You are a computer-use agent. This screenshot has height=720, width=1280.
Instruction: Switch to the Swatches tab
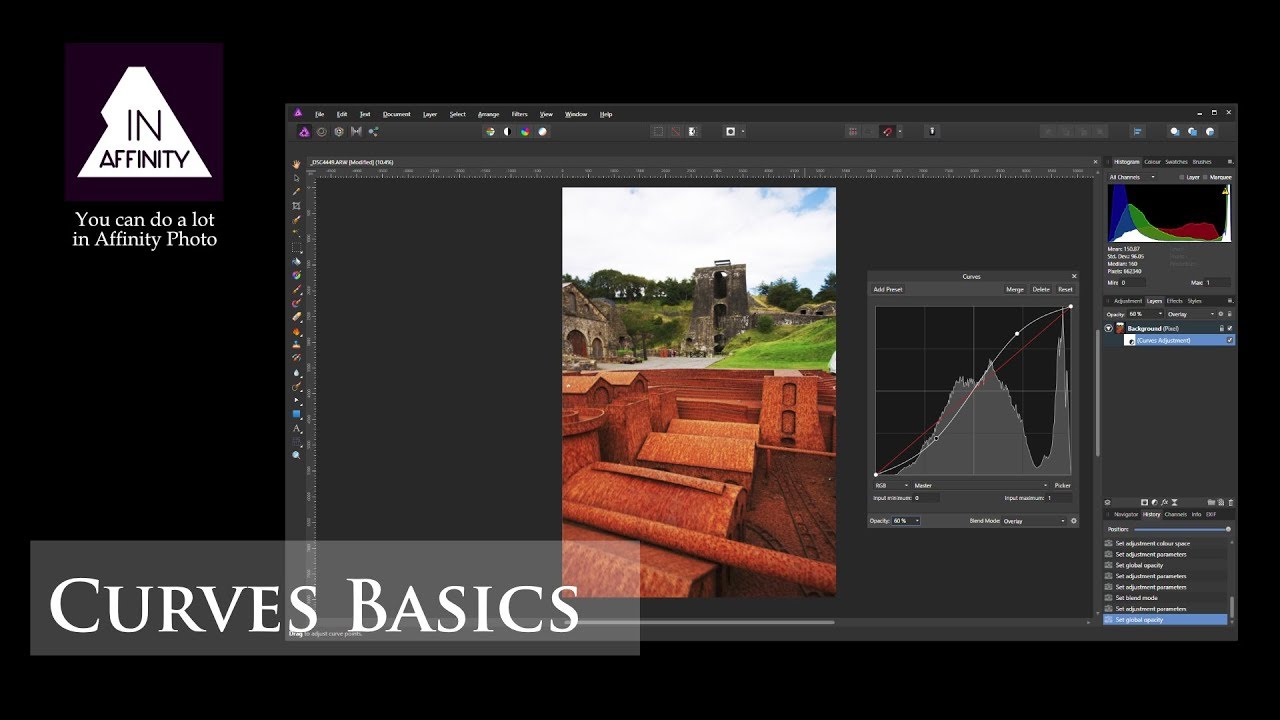coord(1176,162)
